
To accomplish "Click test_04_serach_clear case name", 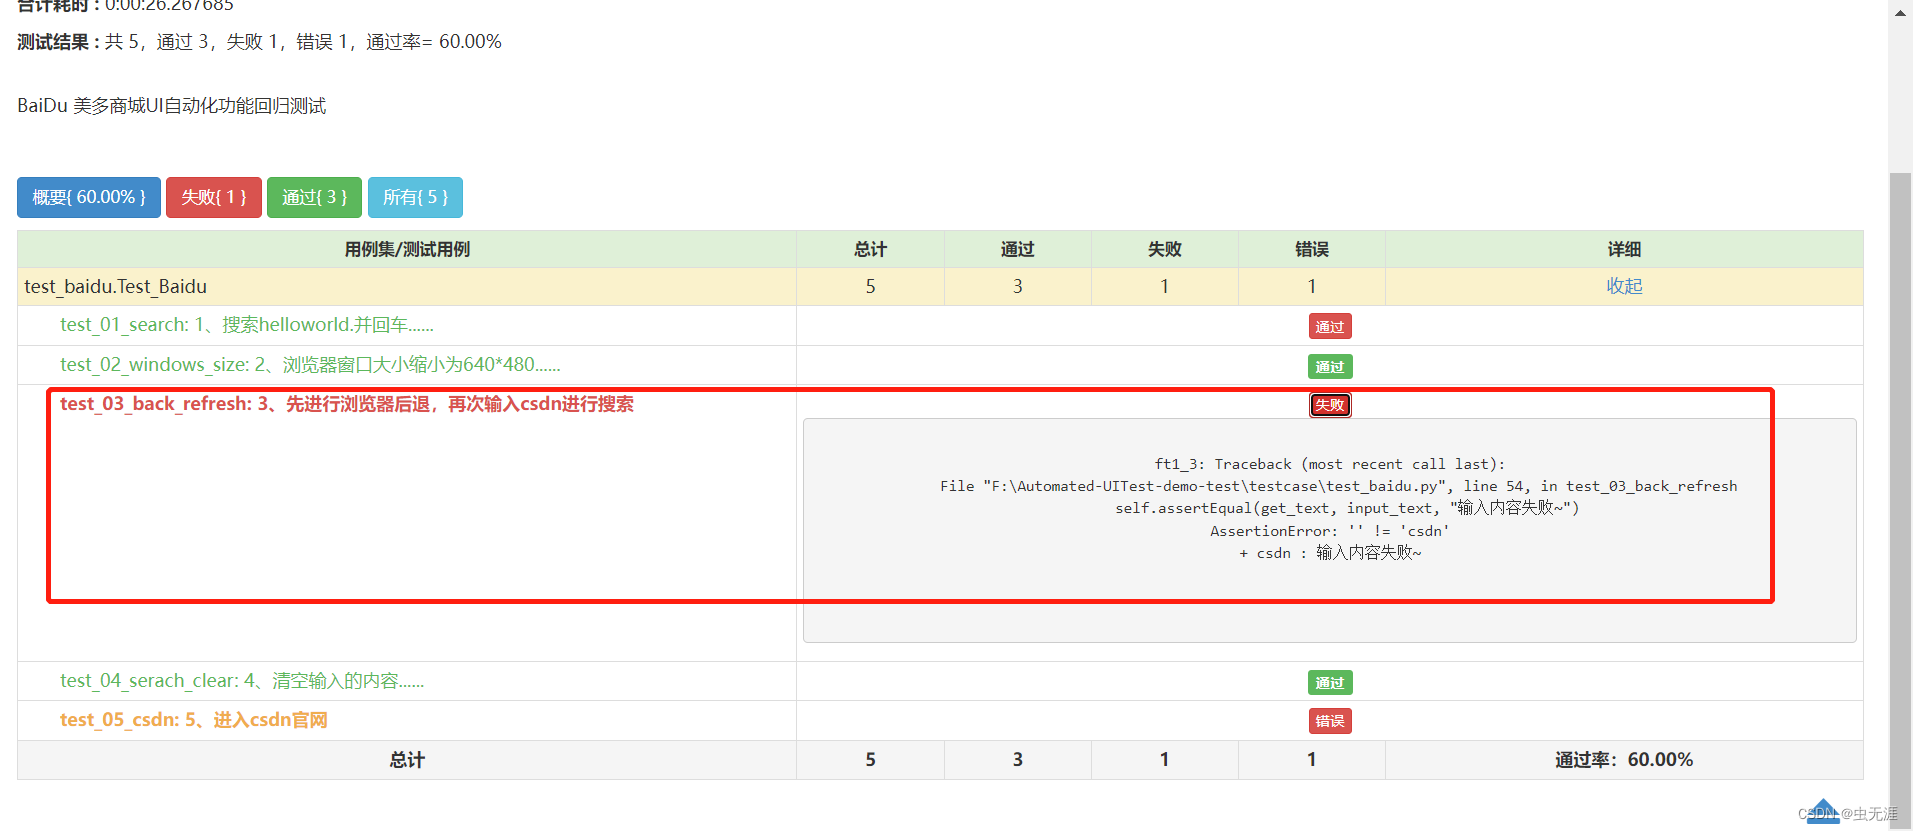I will [x=242, y=681].
